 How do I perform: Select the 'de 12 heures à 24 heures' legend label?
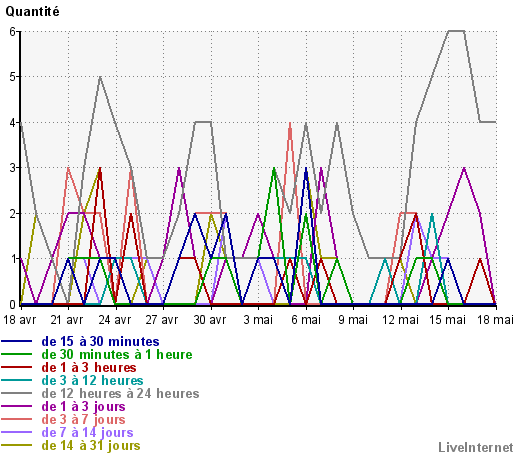pos(120,394)
